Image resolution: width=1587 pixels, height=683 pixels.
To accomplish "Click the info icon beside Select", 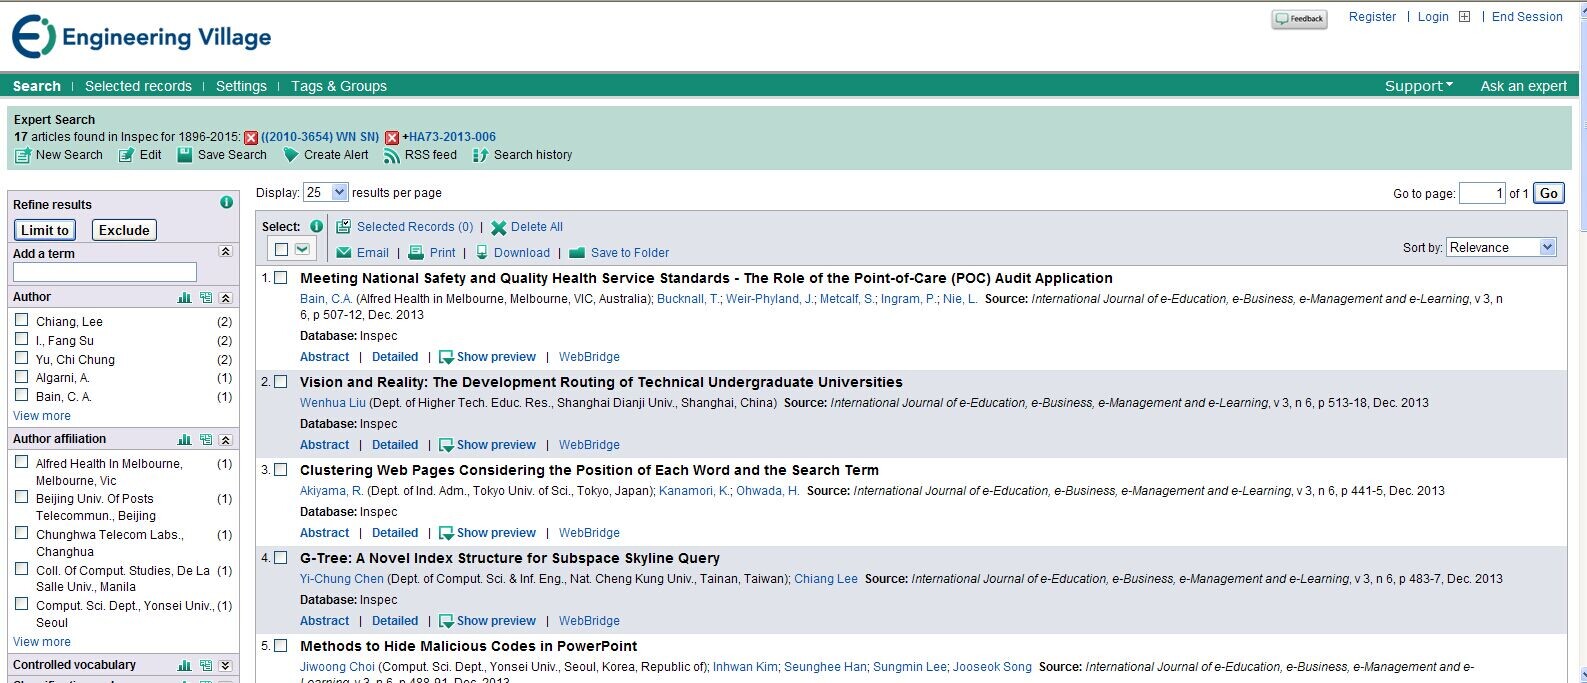I will [316, 226].
